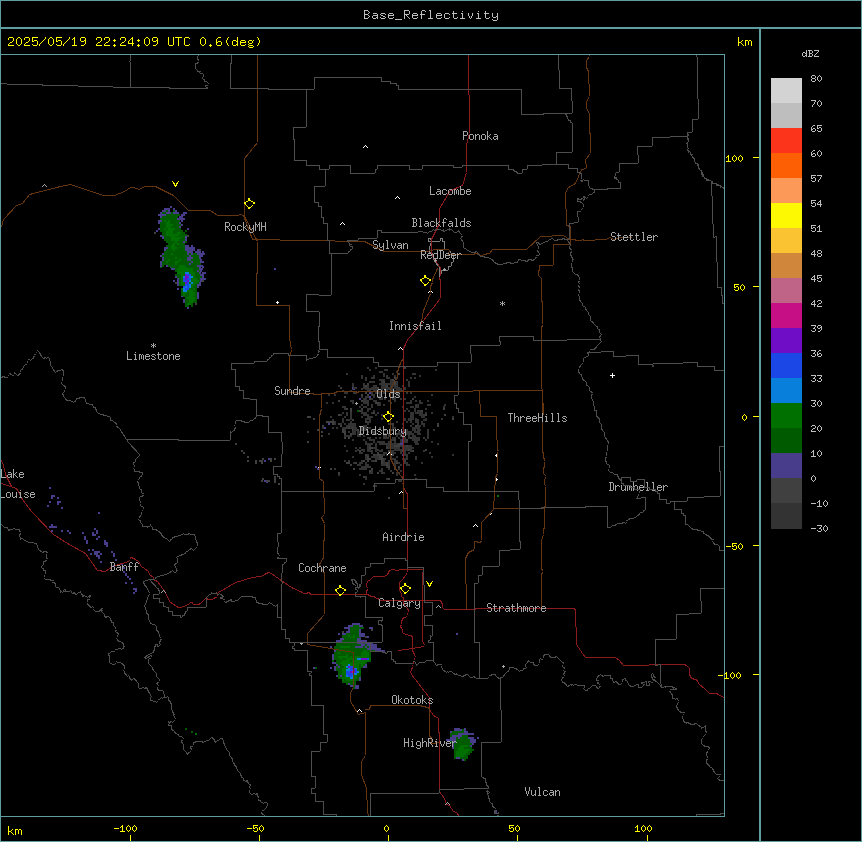
Task: Click the 80 dBZ light gray swatch
Action: coord(786,91)
